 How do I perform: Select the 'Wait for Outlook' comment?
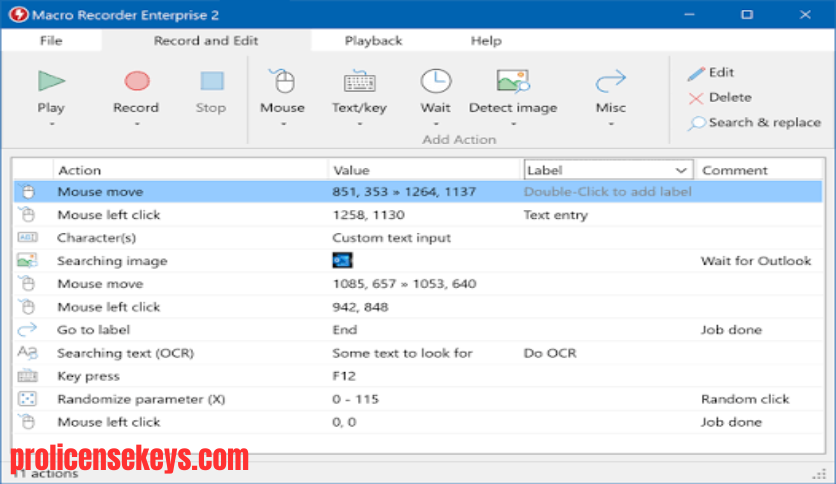click(756, 261)
